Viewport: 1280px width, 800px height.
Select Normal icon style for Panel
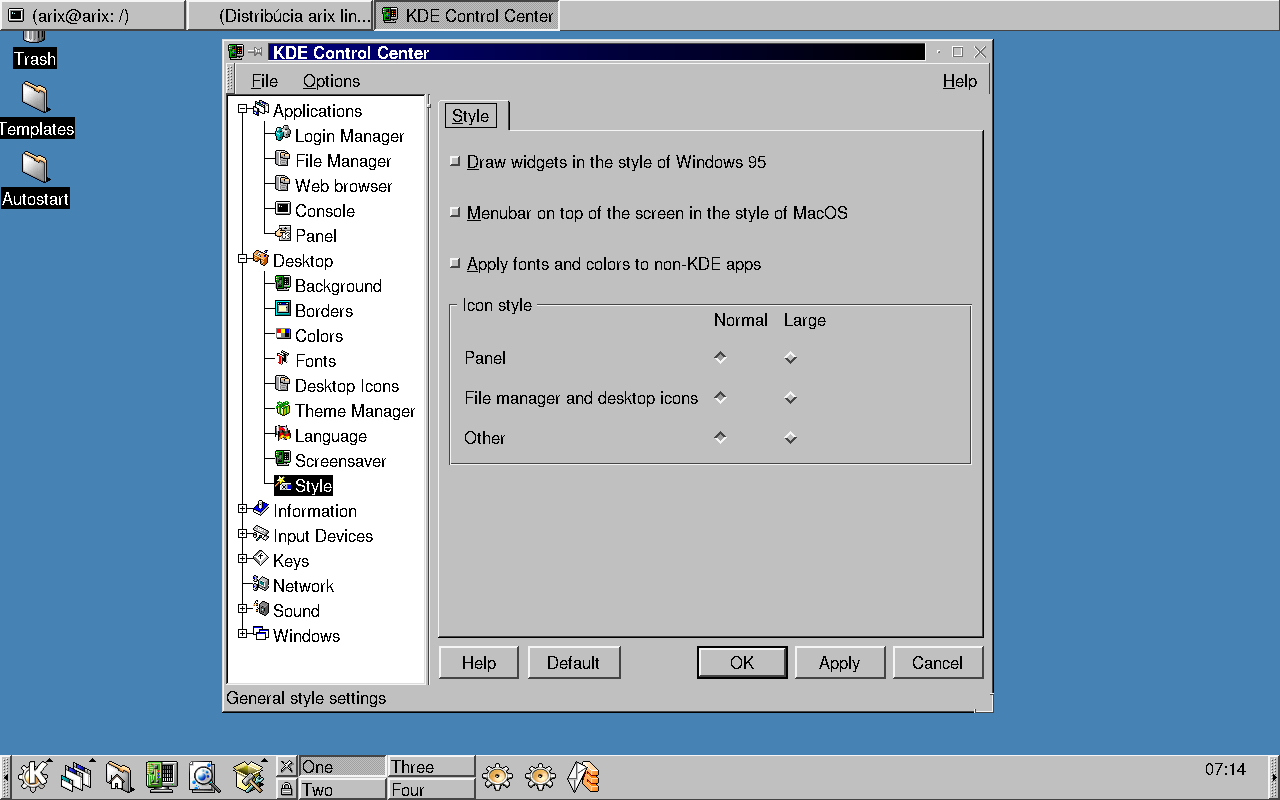(x=720, y=357)
